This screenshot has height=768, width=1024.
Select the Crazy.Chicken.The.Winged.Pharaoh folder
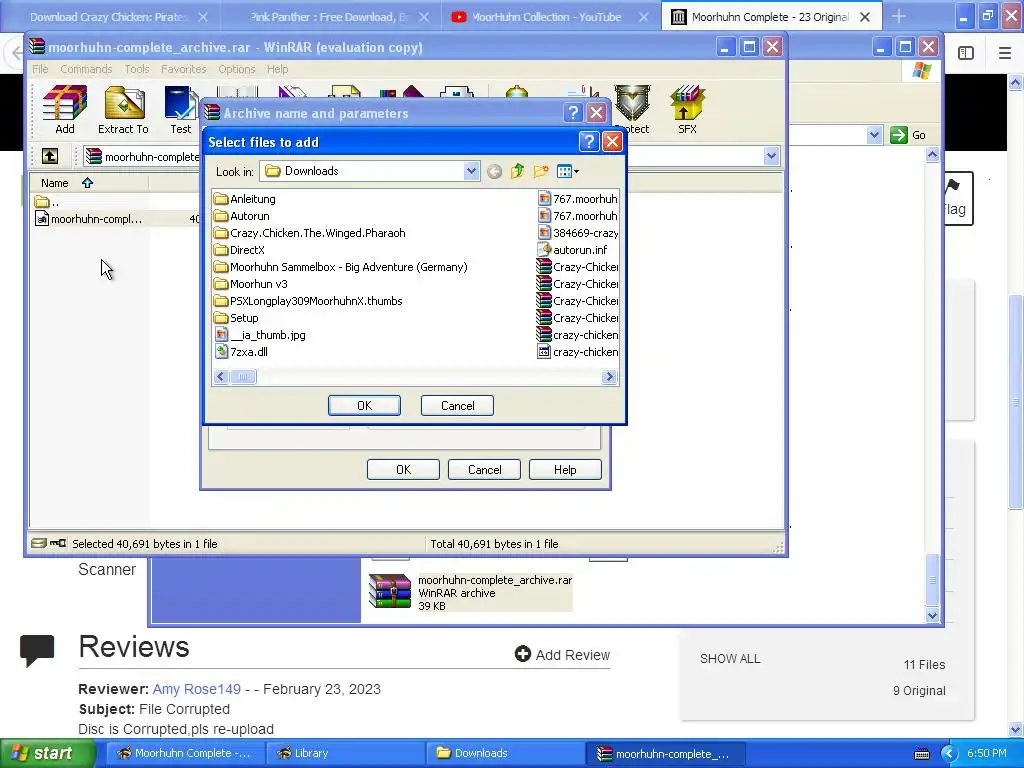[x=310, y=233]
